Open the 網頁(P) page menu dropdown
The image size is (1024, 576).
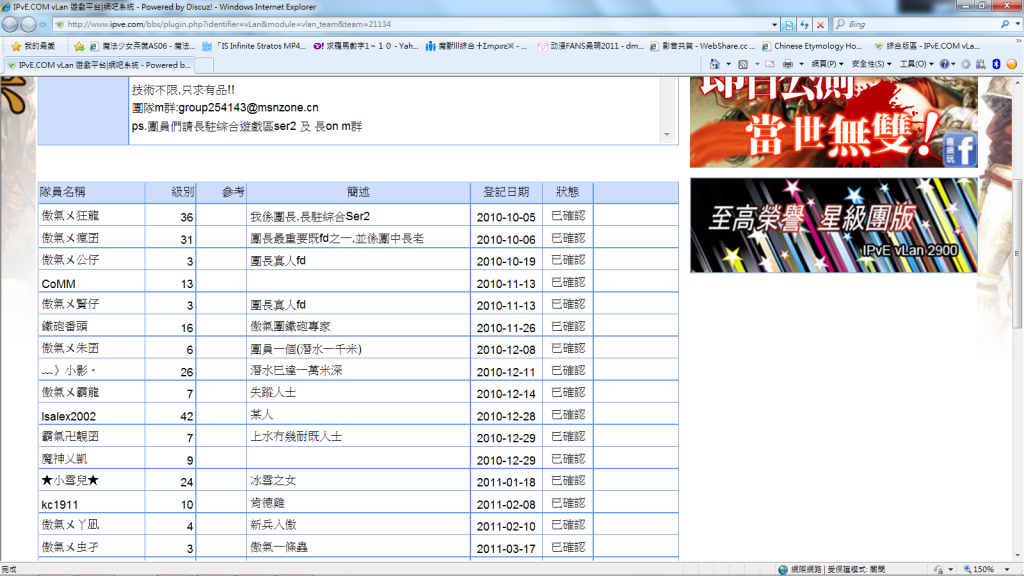(826, 65)
